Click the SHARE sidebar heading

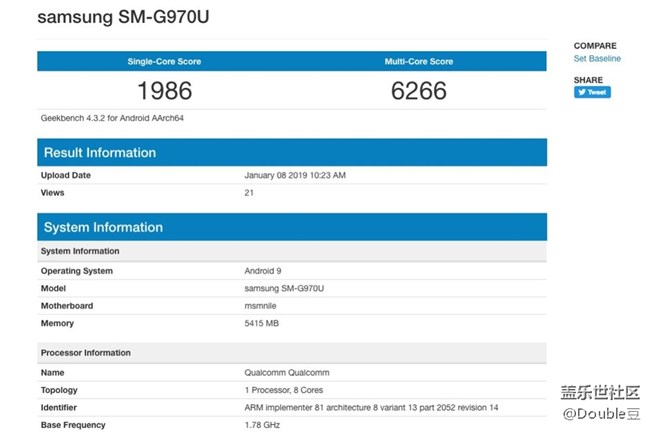point(588,80)
